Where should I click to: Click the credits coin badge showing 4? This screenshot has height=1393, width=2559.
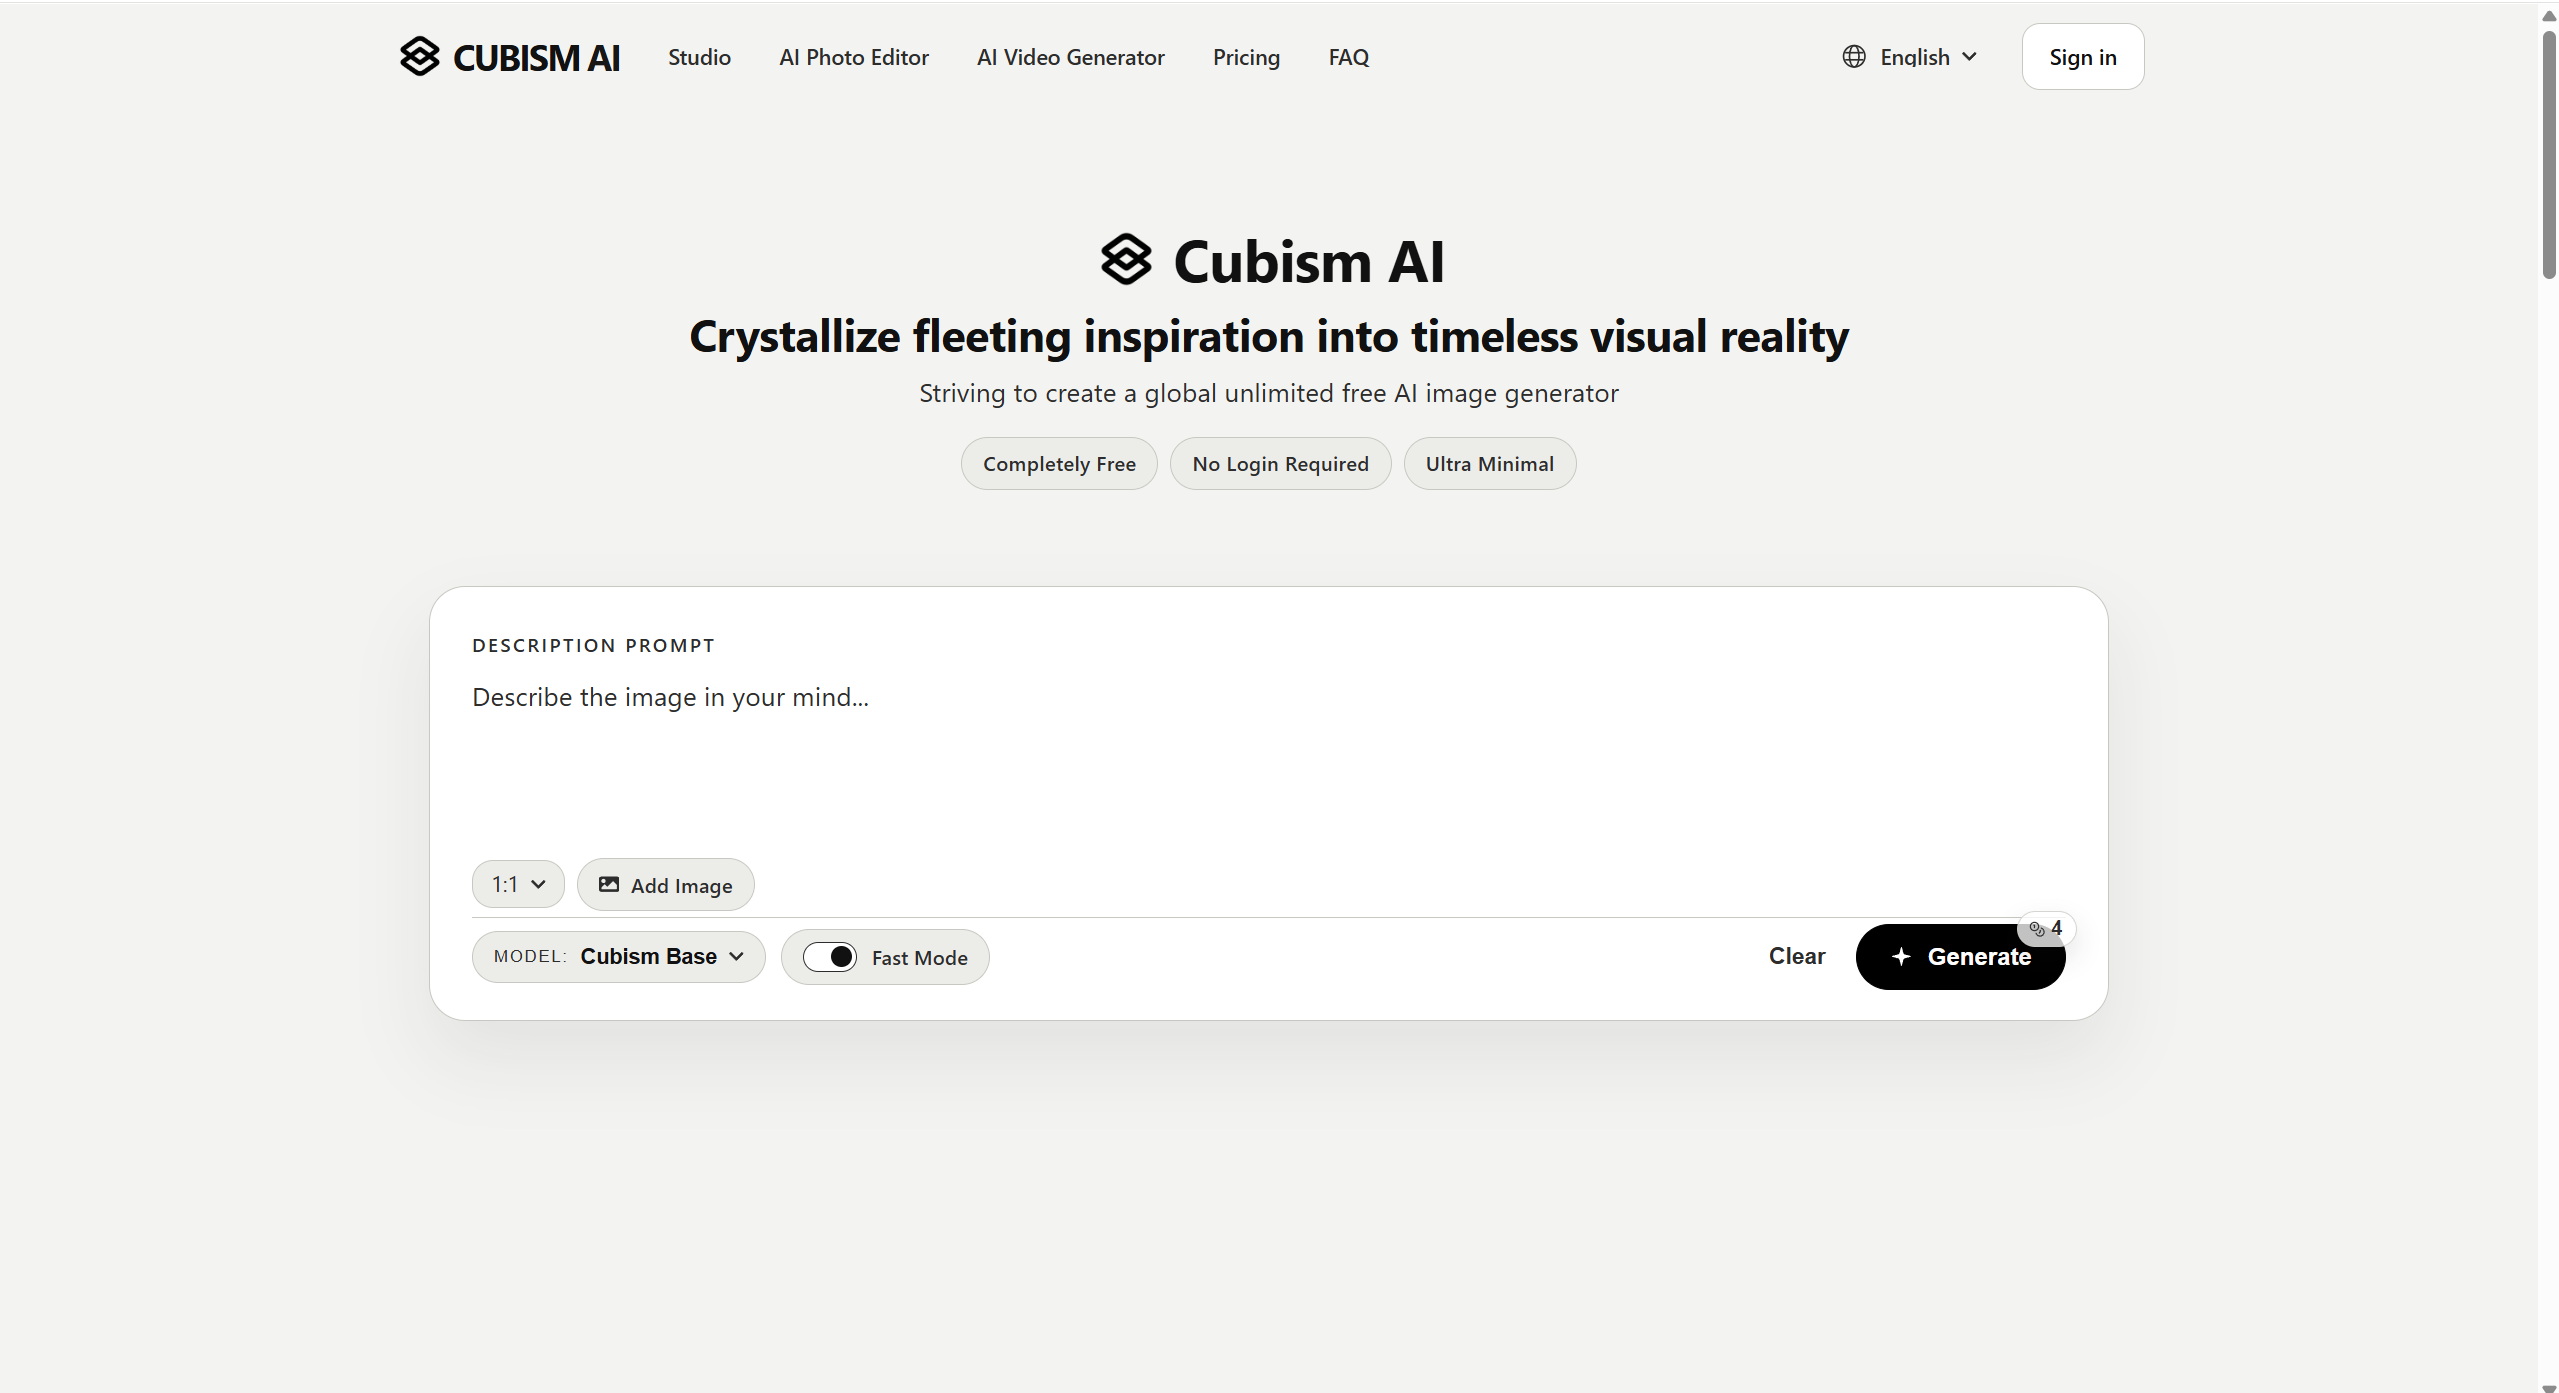click(x=2045, y=929)
